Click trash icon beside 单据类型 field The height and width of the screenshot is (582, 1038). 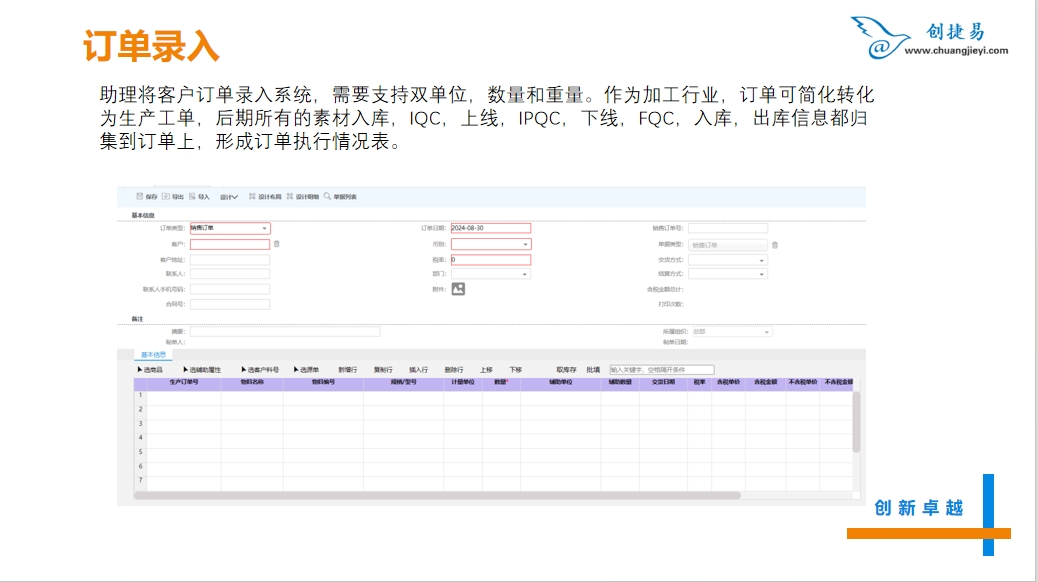(774, 245)
